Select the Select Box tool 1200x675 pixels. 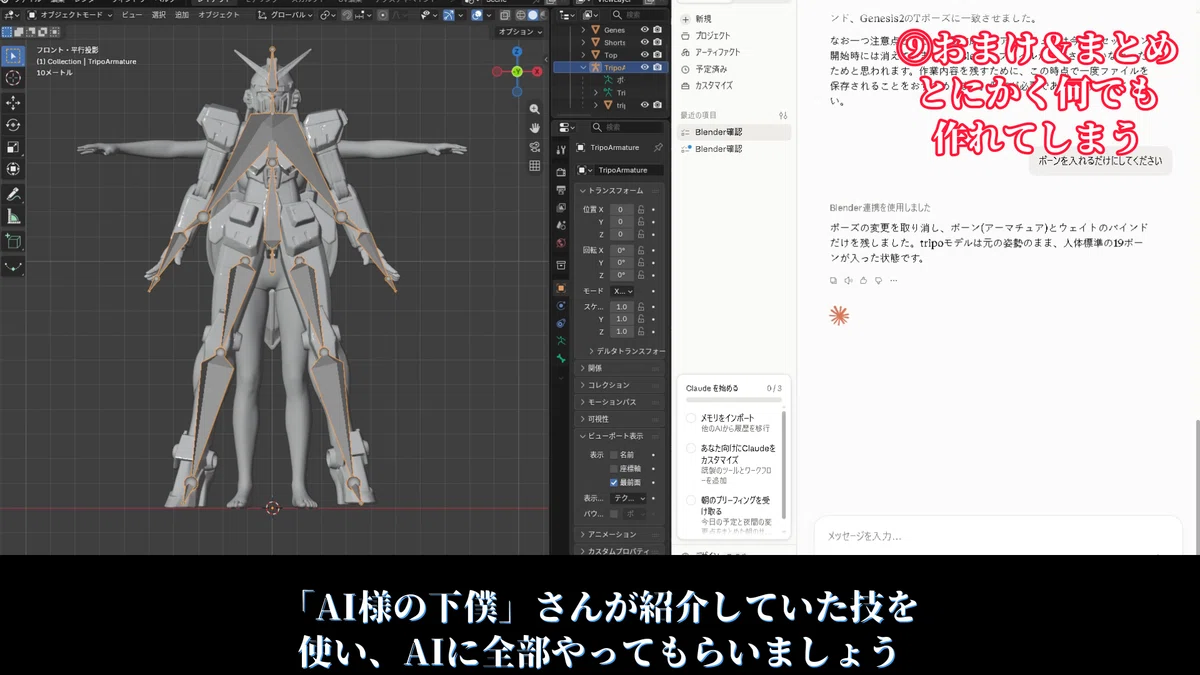pyautogui.click(x=13, y=55)
